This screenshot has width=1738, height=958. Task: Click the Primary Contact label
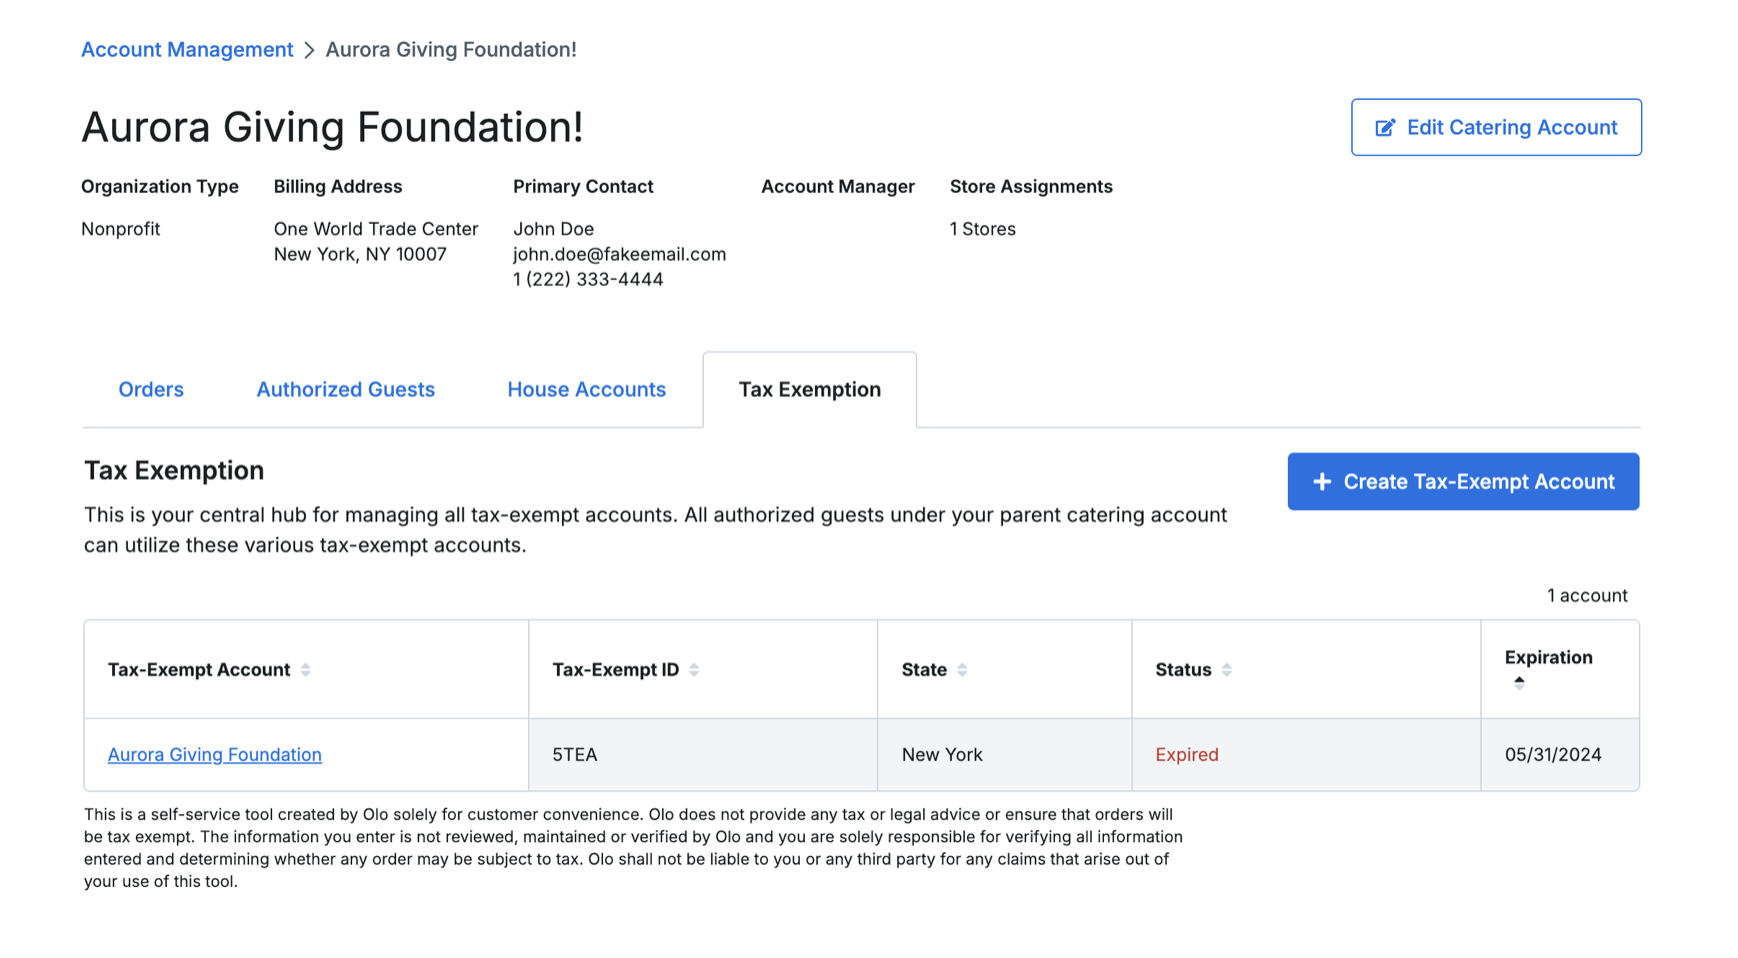pos(583,186)
